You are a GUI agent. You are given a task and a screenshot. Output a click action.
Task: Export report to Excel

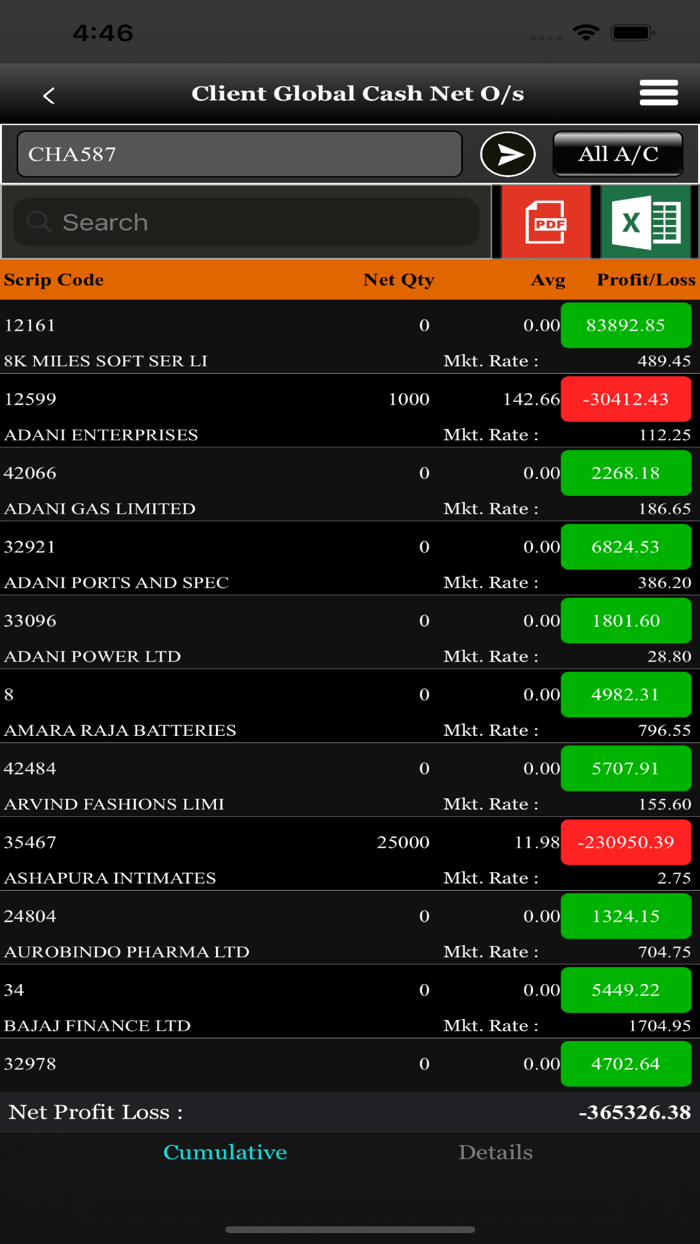click(646, 222)
